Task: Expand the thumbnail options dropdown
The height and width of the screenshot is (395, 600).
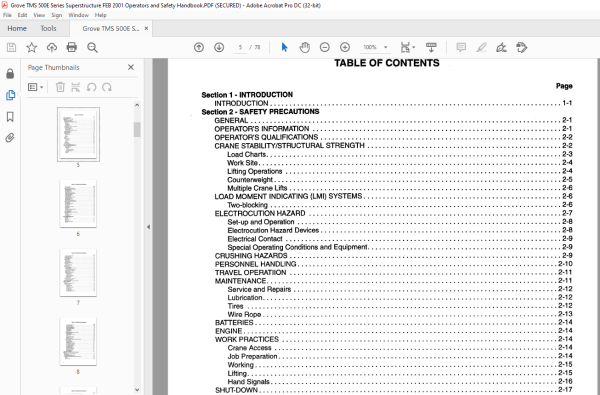Action: tap(36, 87)
